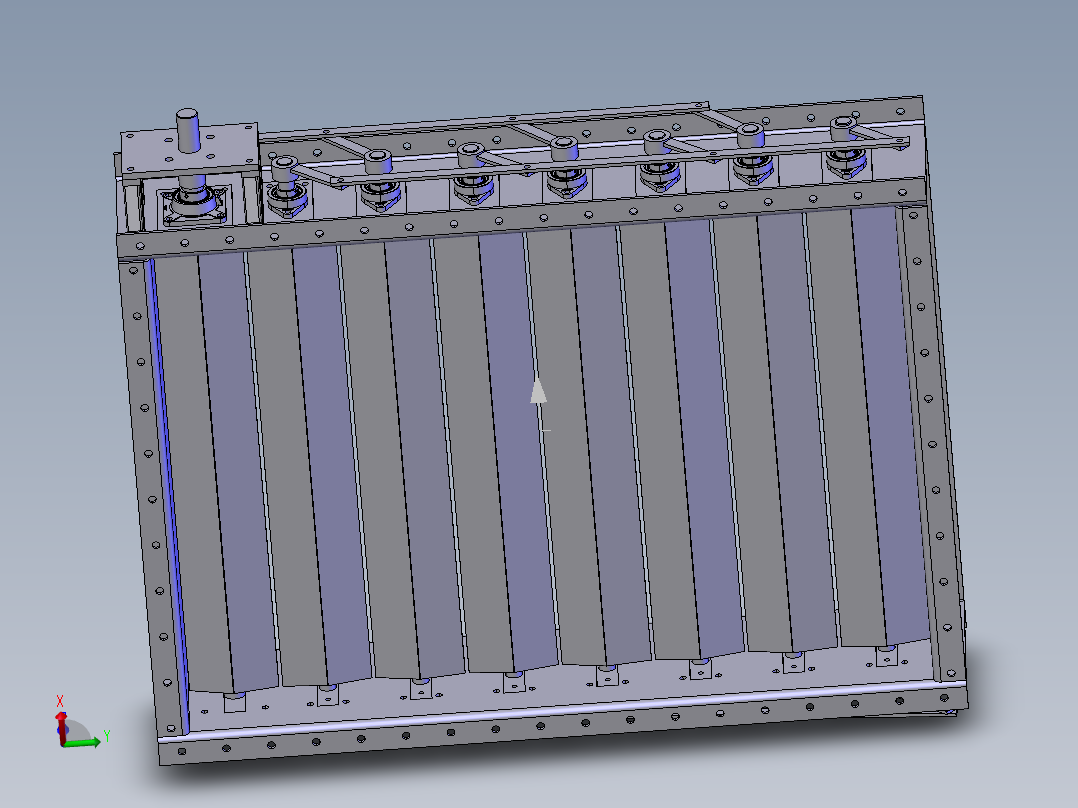The image size is (1078, 808).
Task: Select the upper horizontal frame flange above the blades
Action: click(x=522, y=217)
